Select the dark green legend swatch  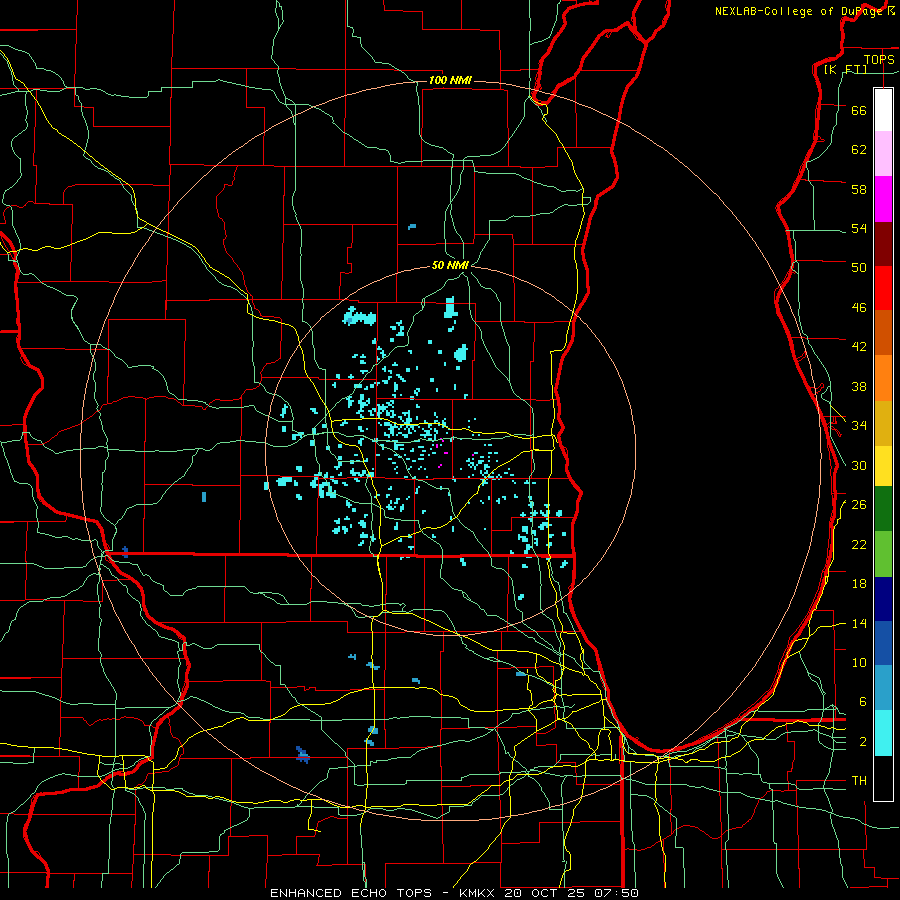(883, 509)
